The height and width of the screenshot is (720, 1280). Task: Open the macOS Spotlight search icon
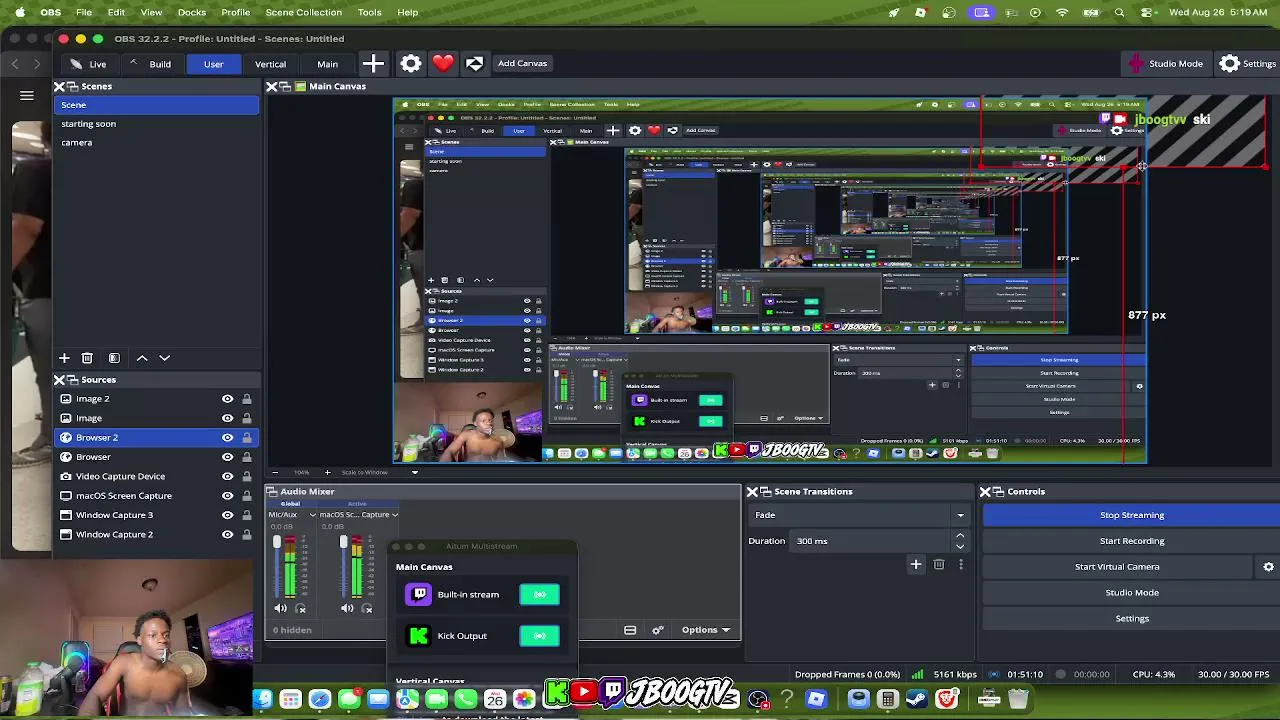pyautogui.click(x=1120, y=12)
